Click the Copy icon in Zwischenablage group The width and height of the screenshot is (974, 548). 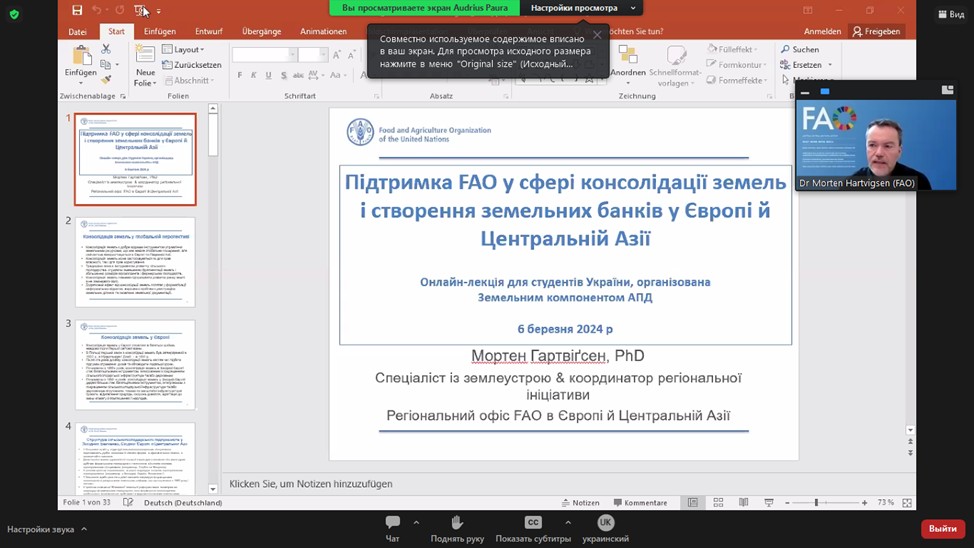pyautogui.click(x=106, y=64)
